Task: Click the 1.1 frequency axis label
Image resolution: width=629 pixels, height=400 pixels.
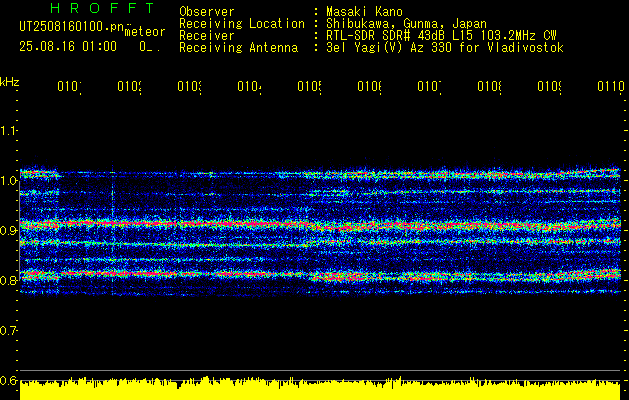Action: [8, 131]
